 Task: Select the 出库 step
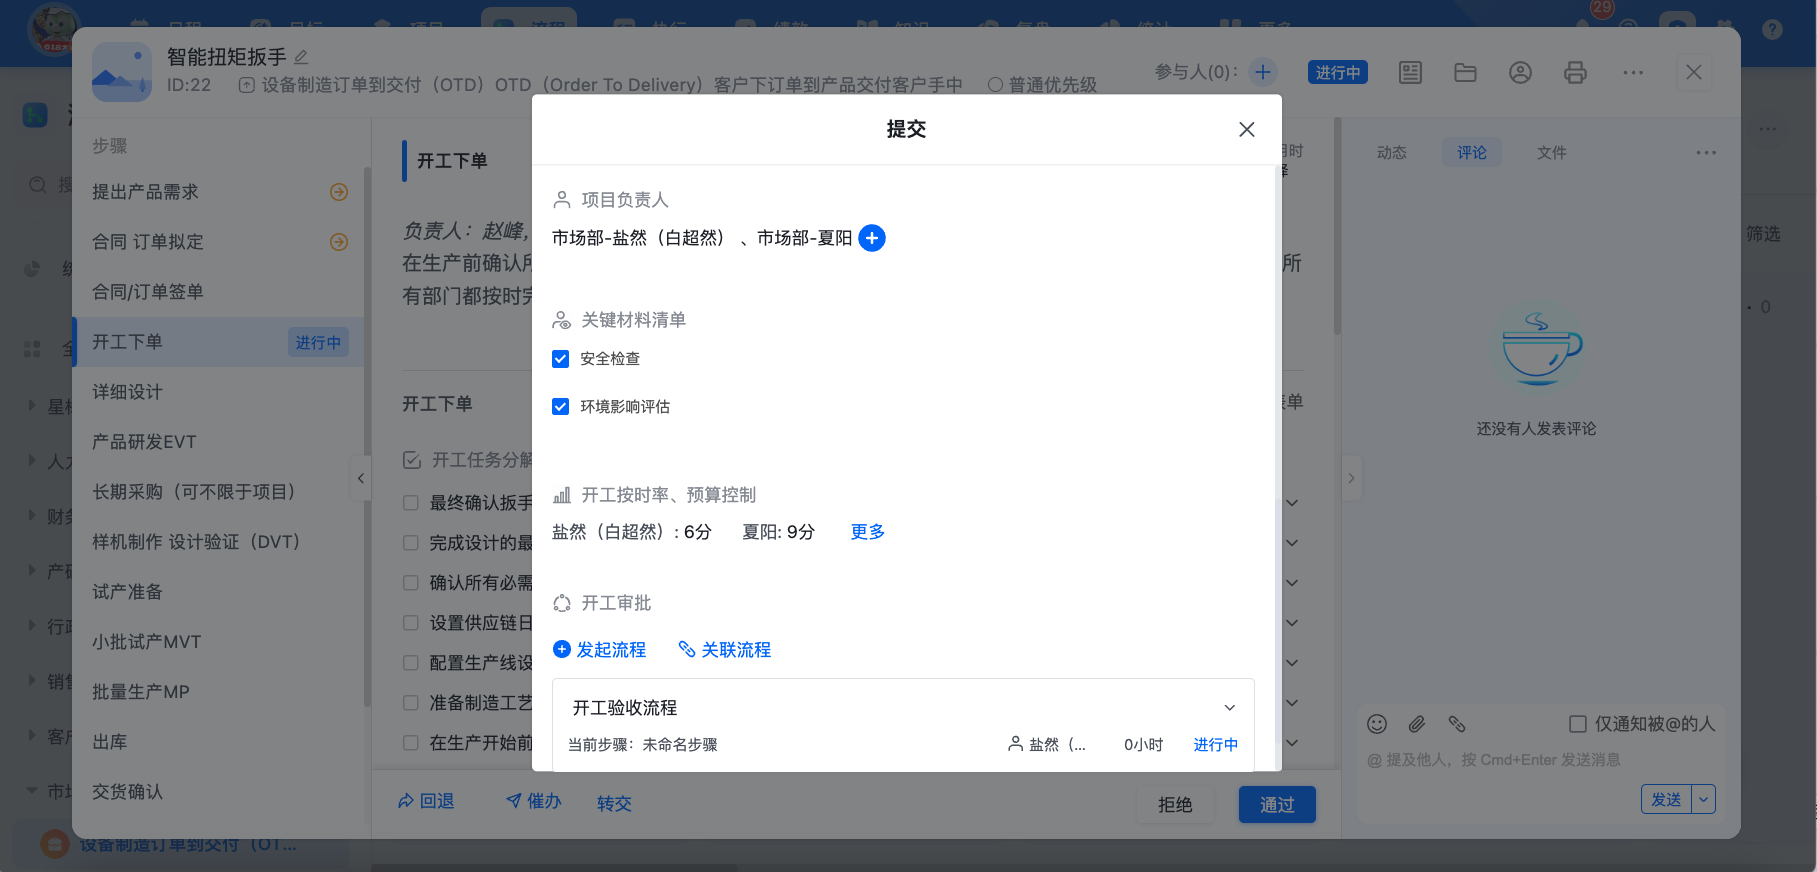pos(218,742)
